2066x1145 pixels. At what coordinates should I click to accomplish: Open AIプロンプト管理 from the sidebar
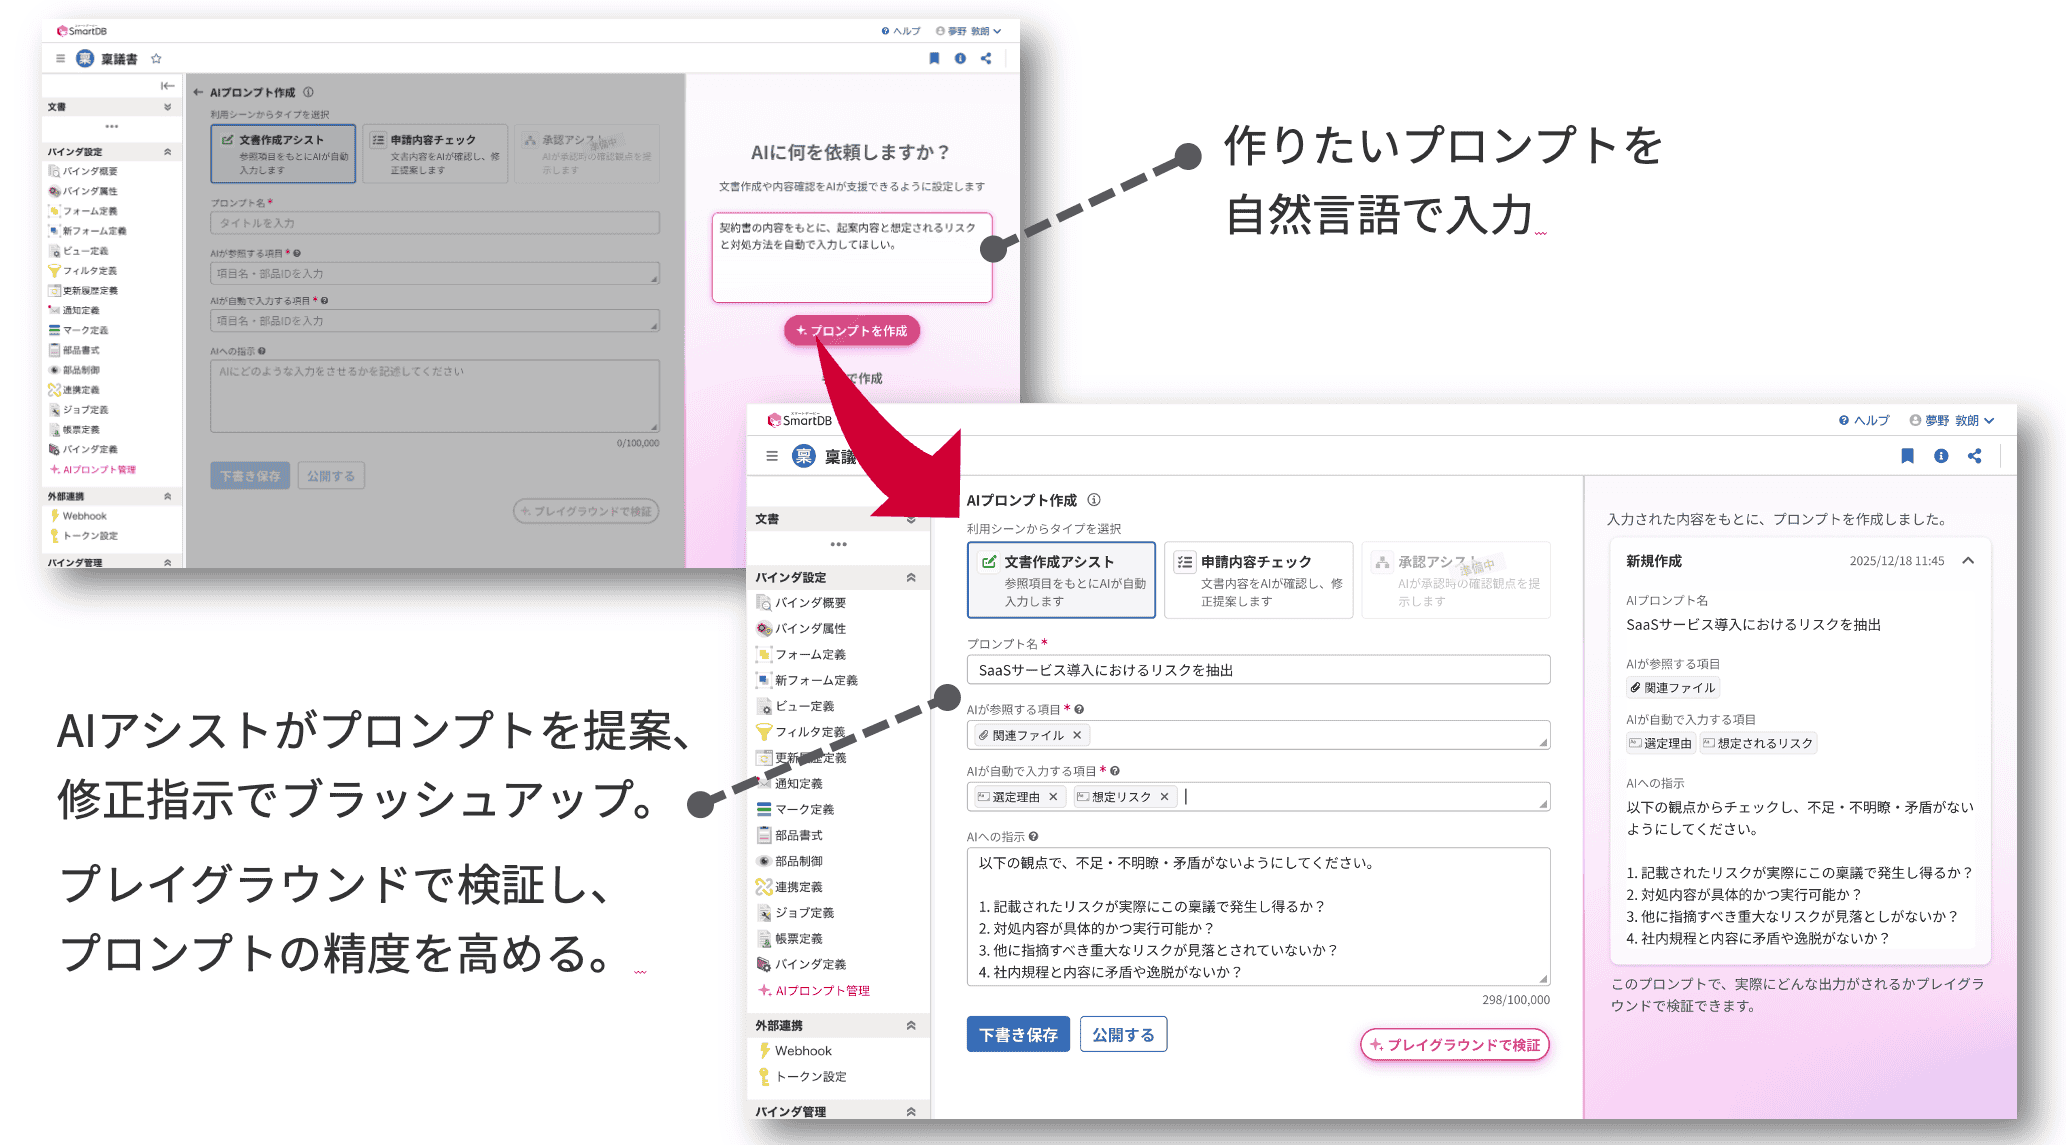pyautogui.click(x=822, y=990)
